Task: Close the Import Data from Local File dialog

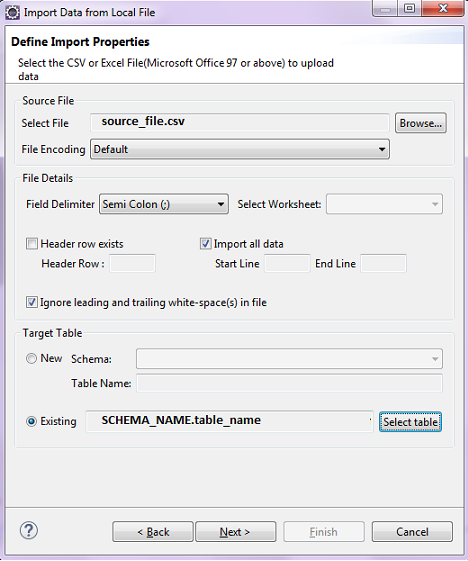Action: click(443, 9)
